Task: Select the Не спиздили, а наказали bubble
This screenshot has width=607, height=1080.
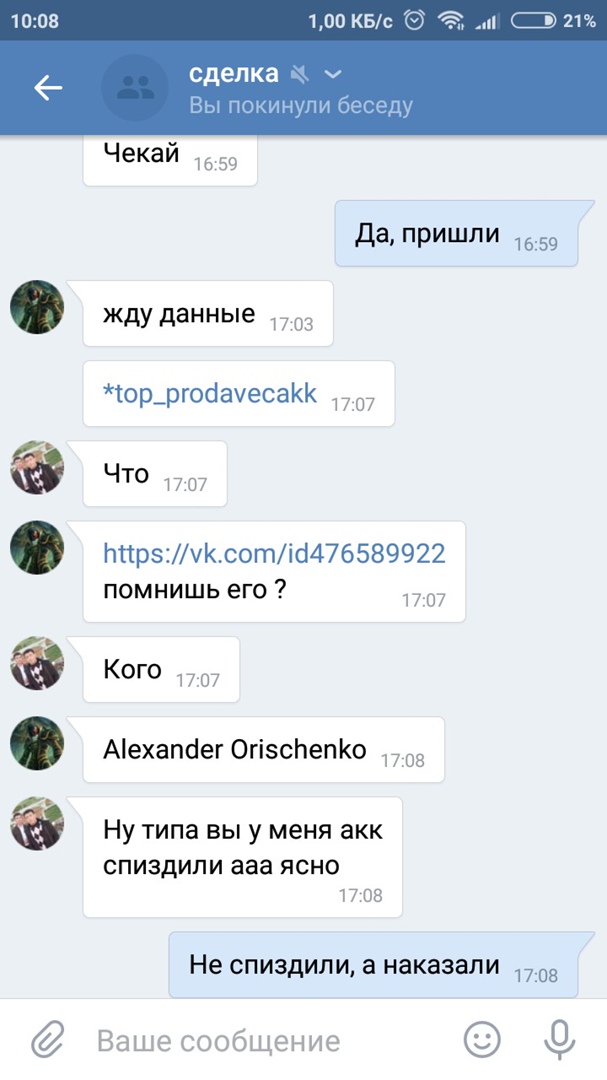Action: [x=373, y=964]
